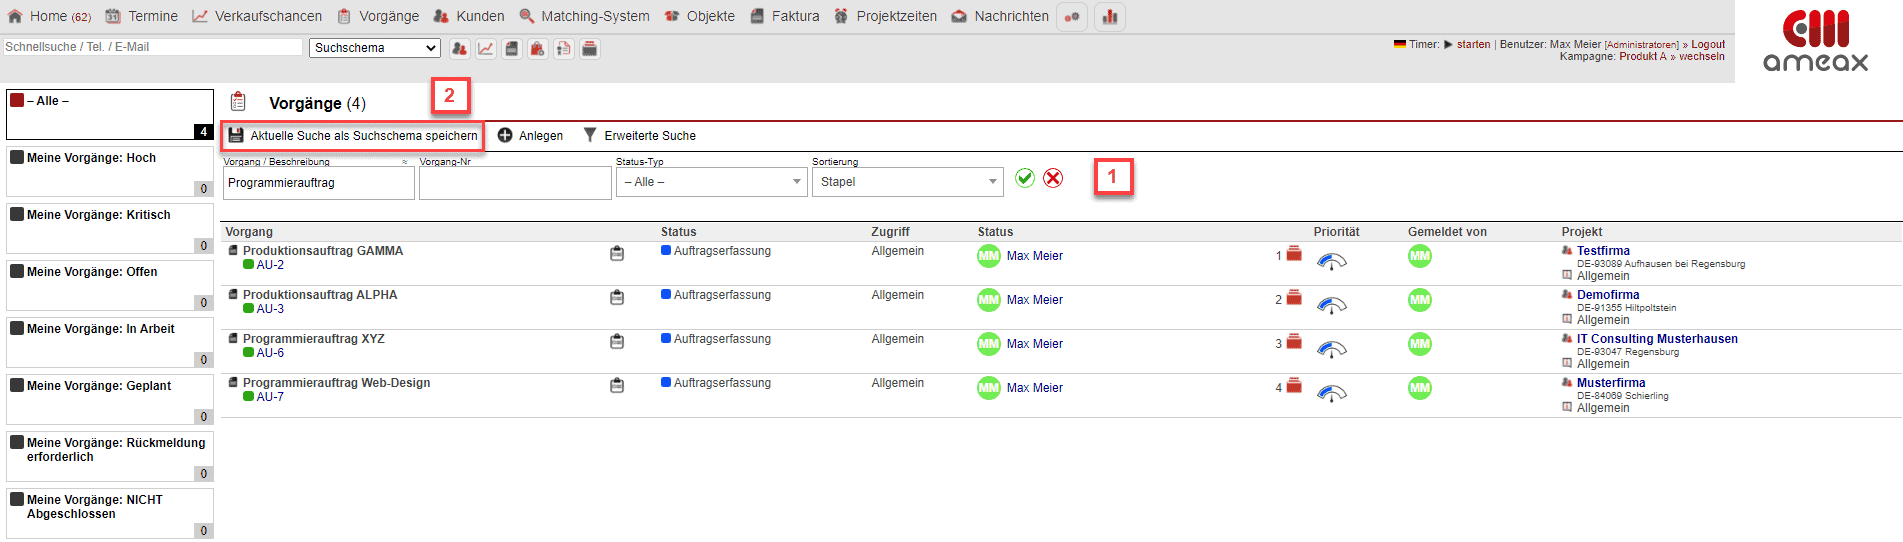Viewport: 1903px width, 542px height.
Task: Open Produktionsauftrag GAMMA entry
Action: pos(323,251)
